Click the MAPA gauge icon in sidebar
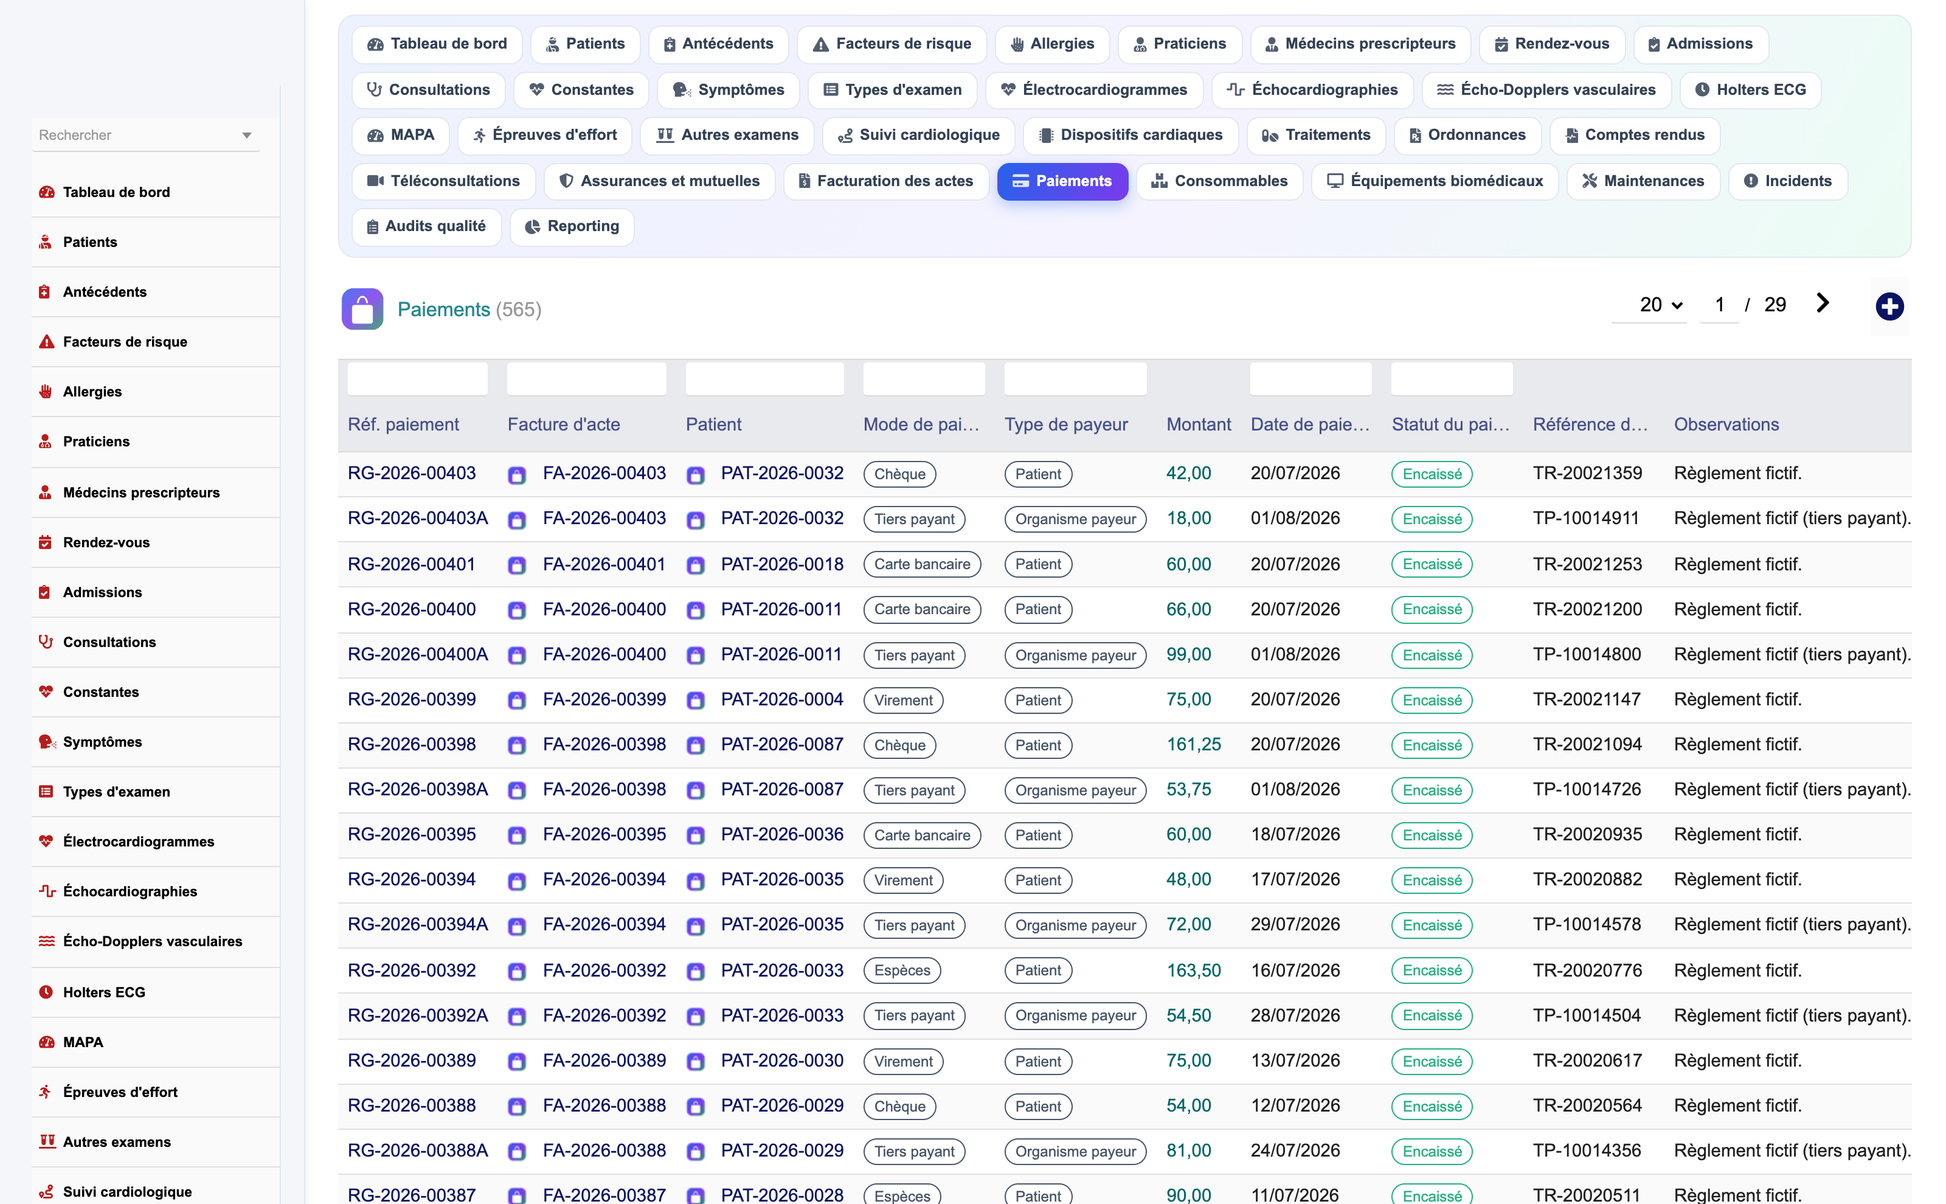Screen dimensions: 1946x1204 pos(46,1042)
